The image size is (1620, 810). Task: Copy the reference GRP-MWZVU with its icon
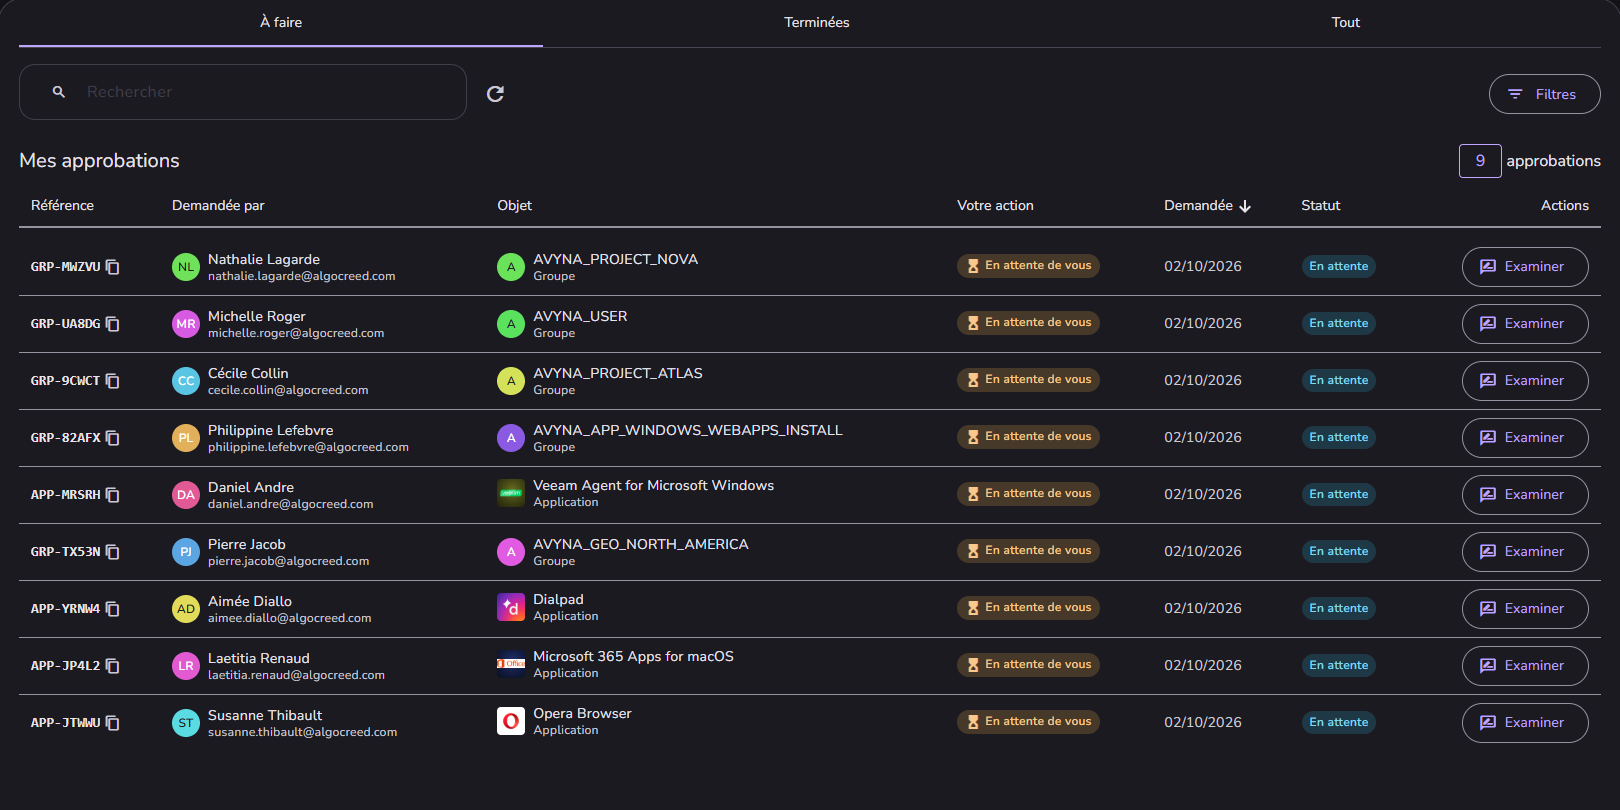click(x=113, y=267)
